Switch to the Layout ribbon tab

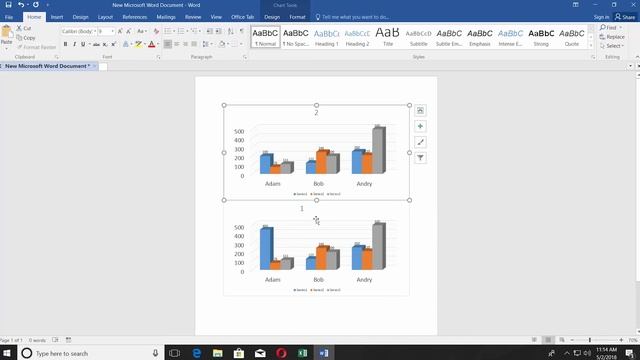[105, 17]
